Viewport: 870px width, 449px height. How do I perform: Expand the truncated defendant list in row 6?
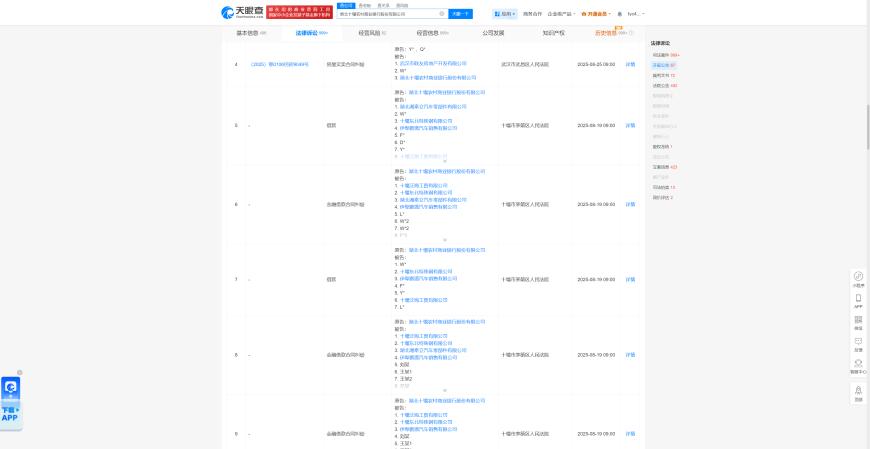point(444,240)
